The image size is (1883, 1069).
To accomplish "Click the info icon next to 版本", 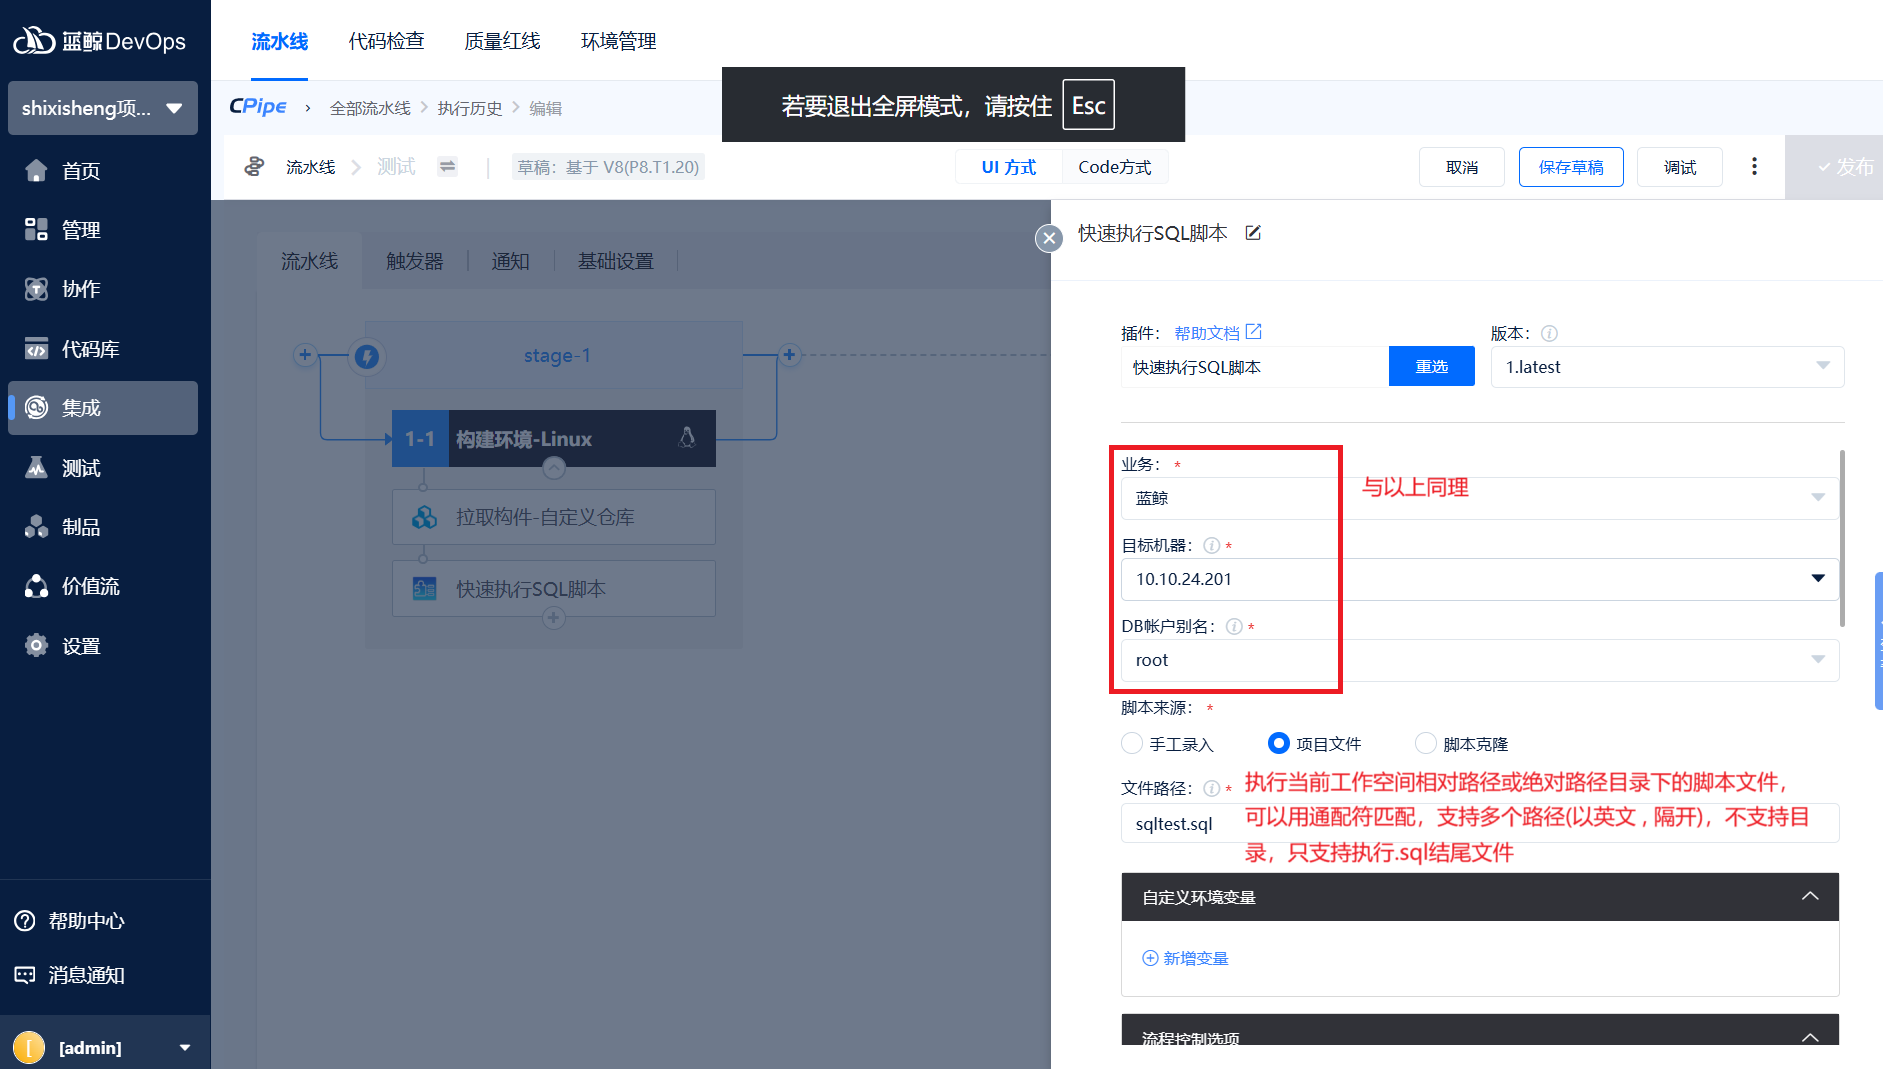I will [1549, 334].
